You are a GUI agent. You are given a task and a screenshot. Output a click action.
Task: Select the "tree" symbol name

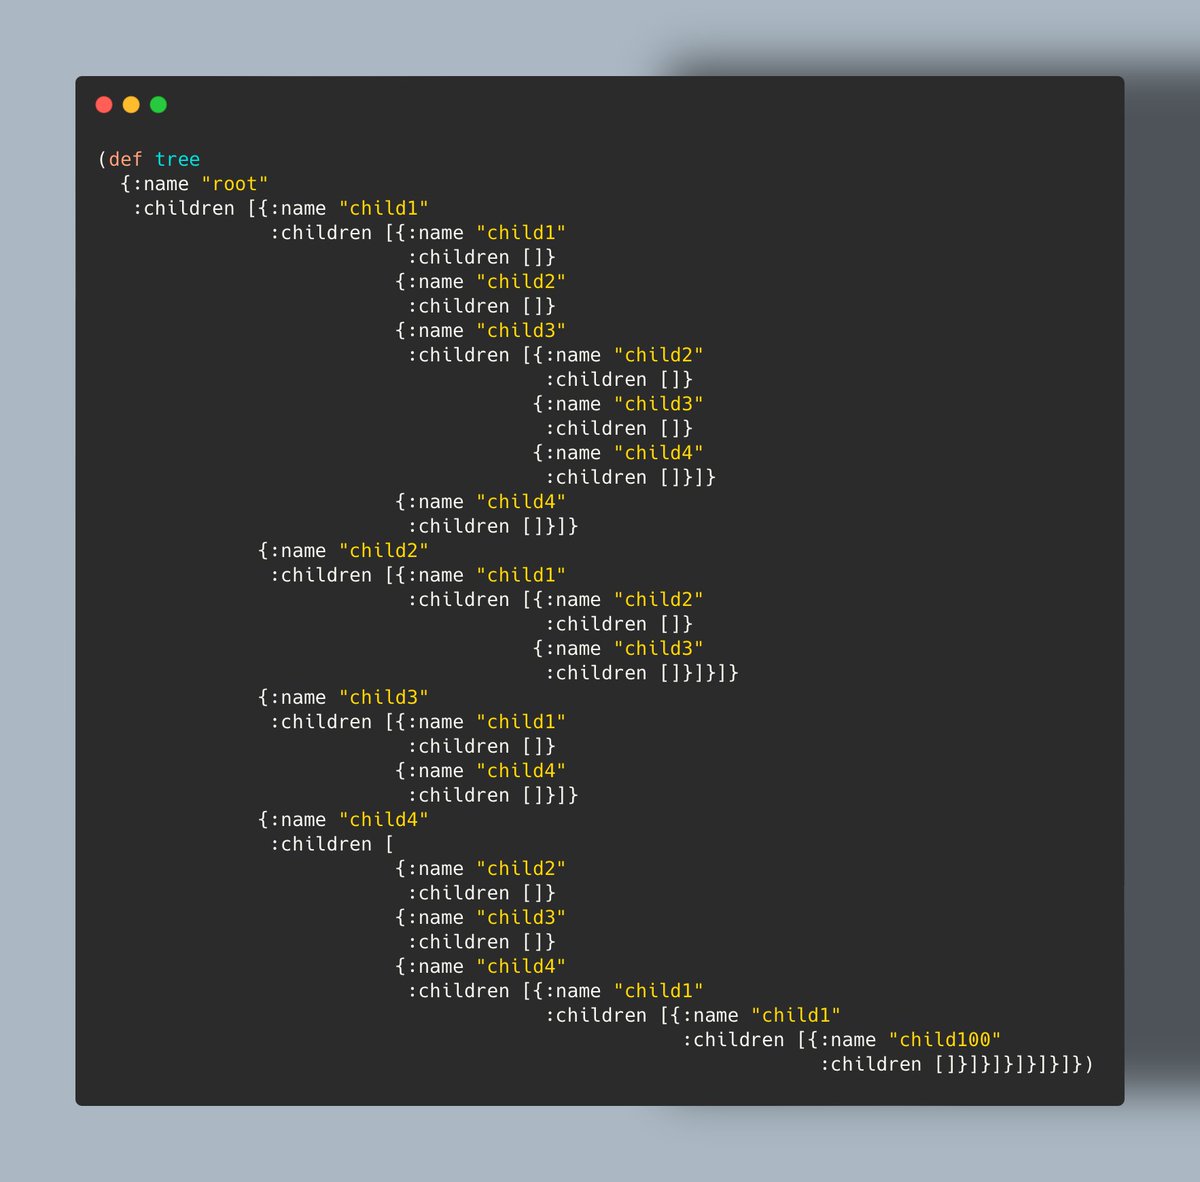point(177,159)
